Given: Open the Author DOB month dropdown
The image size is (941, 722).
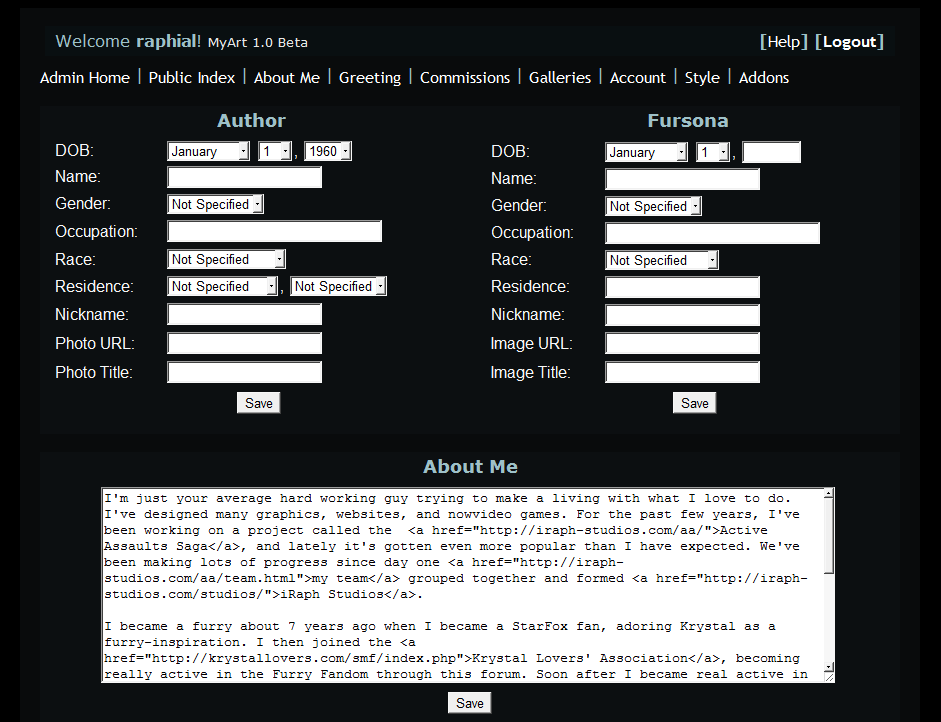Looking at the screenshot, I should pos(208,151).
